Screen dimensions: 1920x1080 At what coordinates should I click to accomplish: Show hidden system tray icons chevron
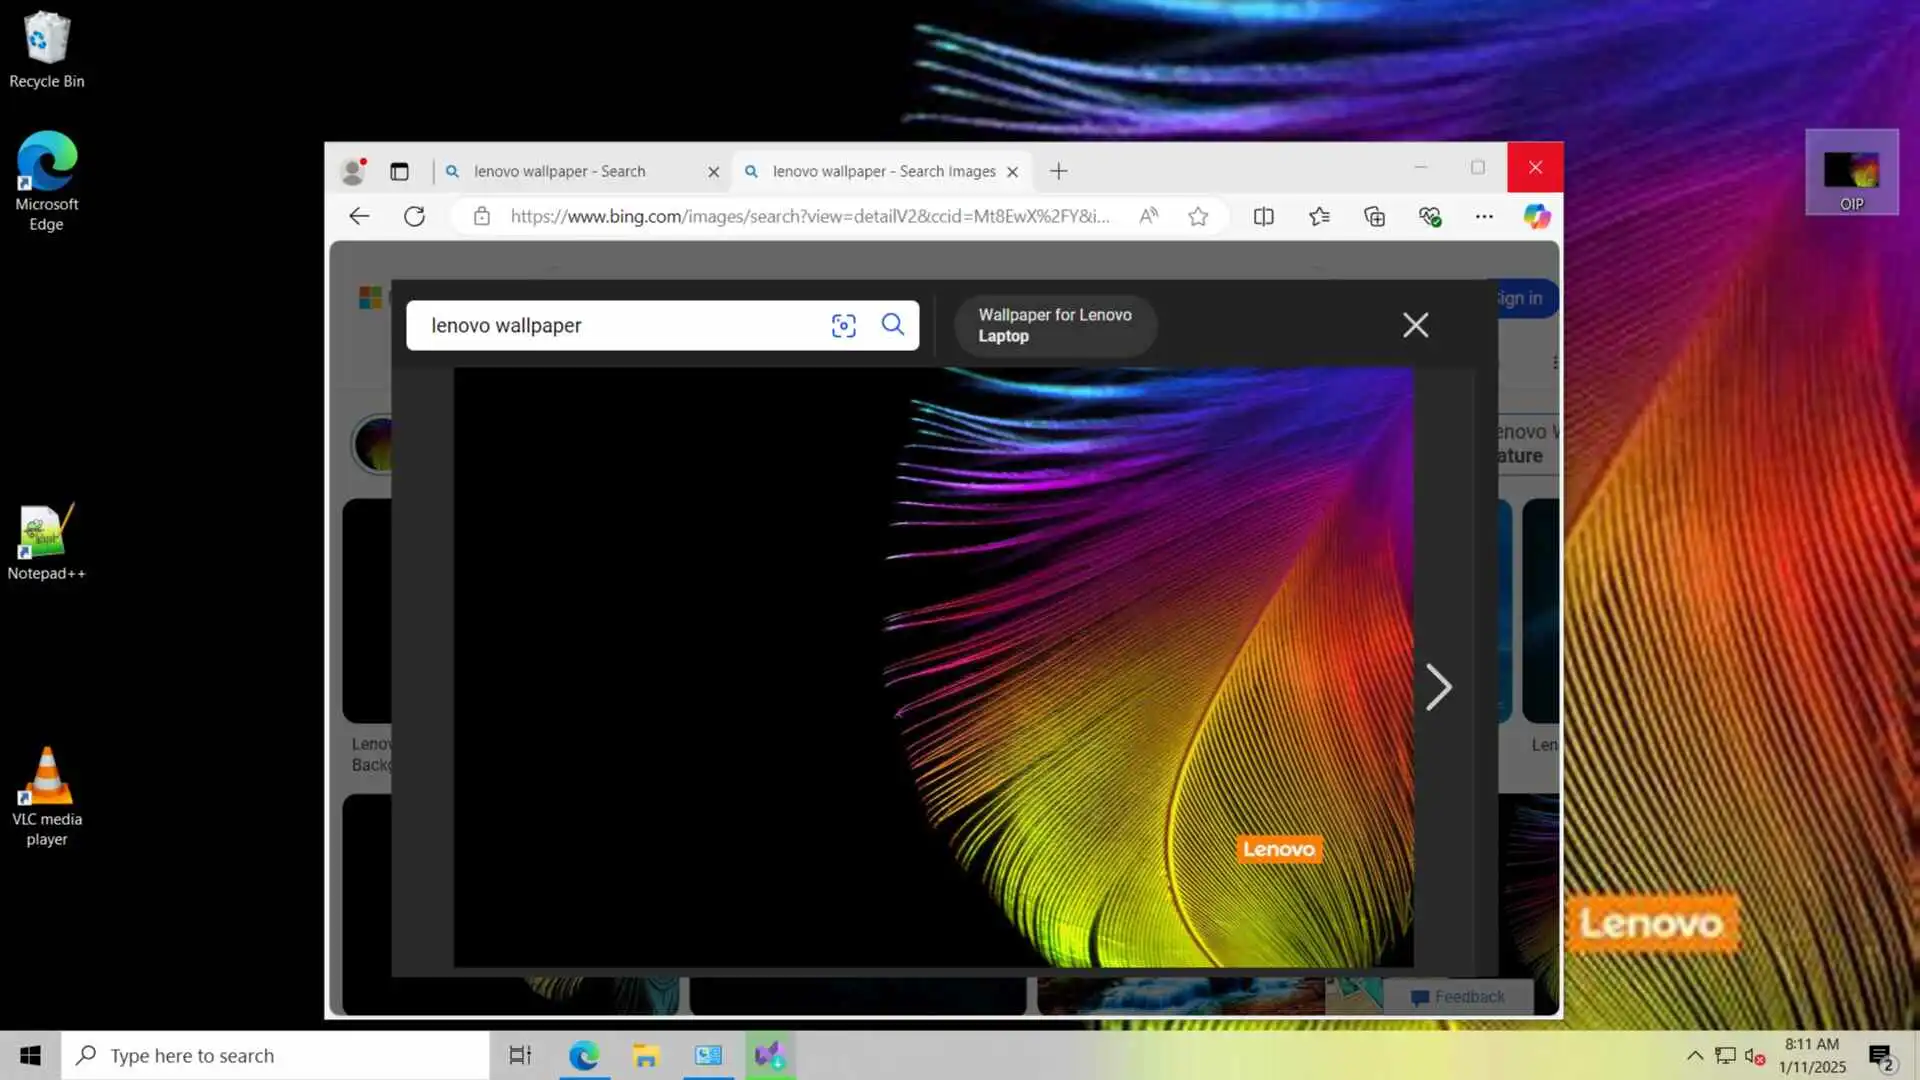pyautogui.click(x=1695, y=1056)
